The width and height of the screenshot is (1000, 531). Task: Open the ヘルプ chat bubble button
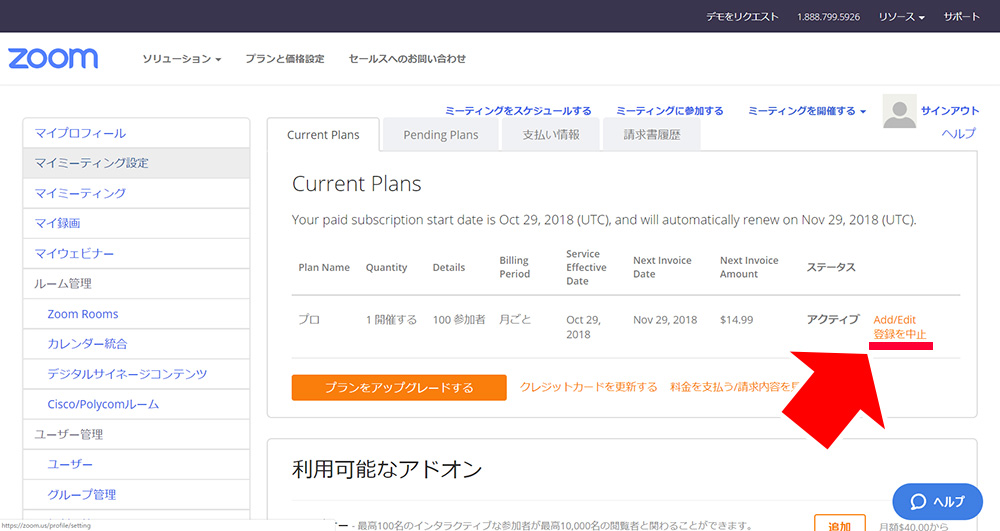click(x=934, y=501)
